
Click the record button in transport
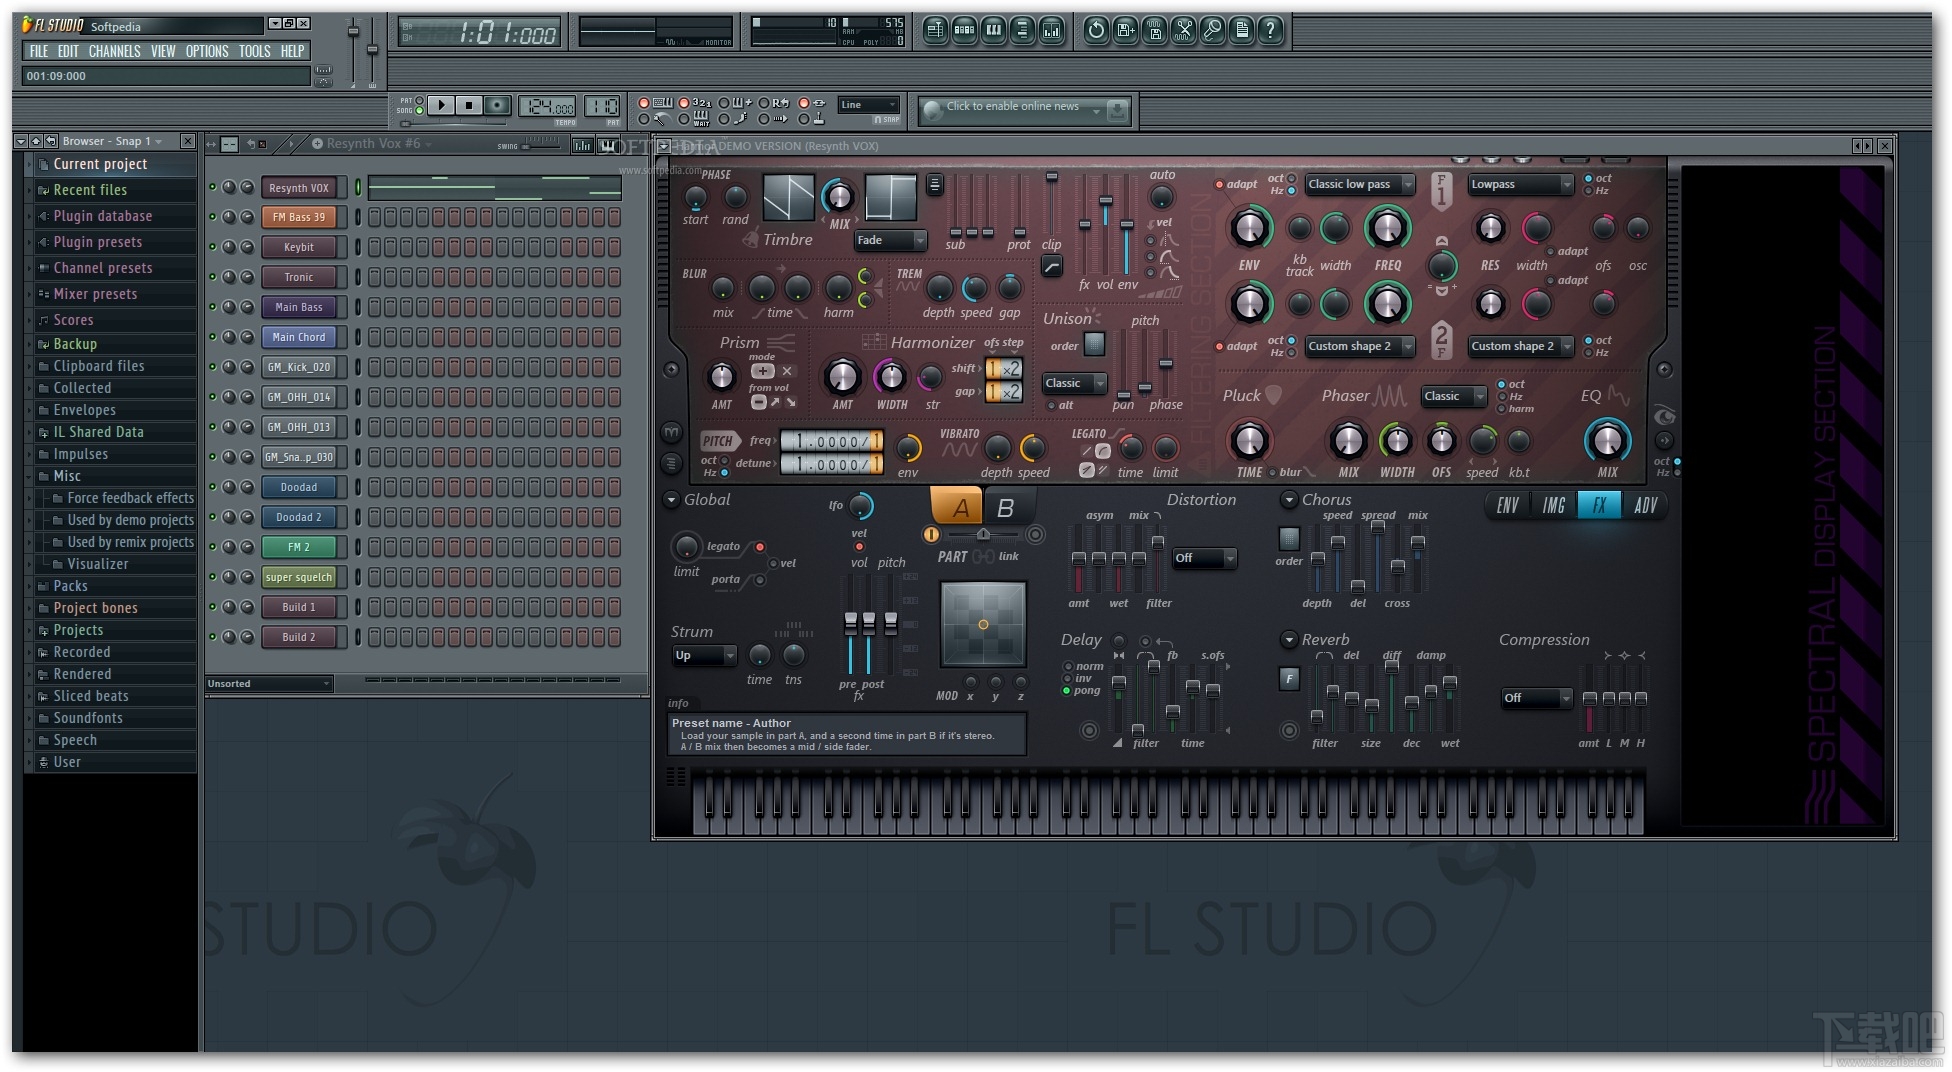pos(497,105)
